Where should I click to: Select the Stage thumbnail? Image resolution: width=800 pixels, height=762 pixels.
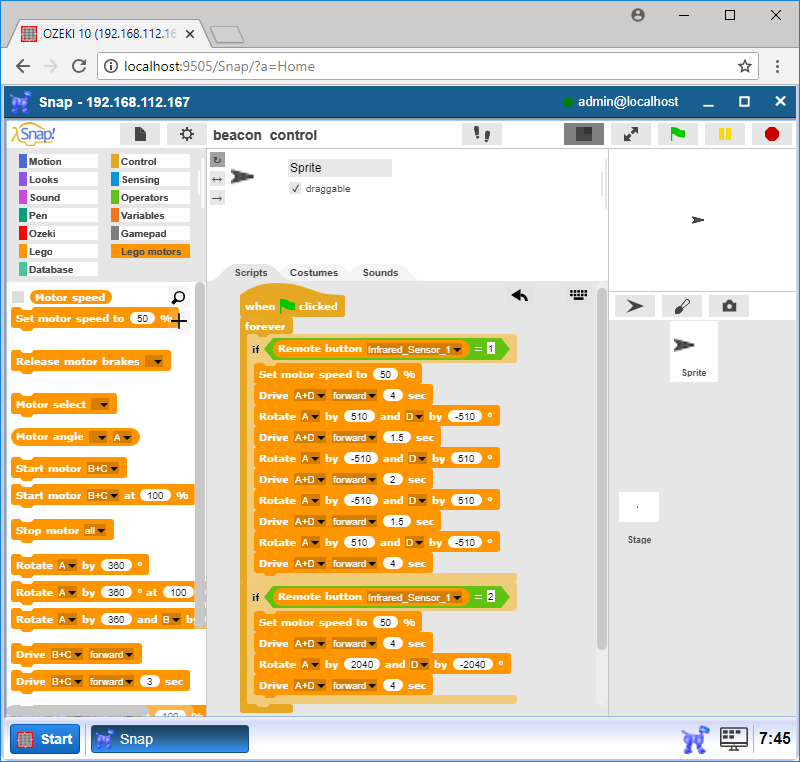639,518
